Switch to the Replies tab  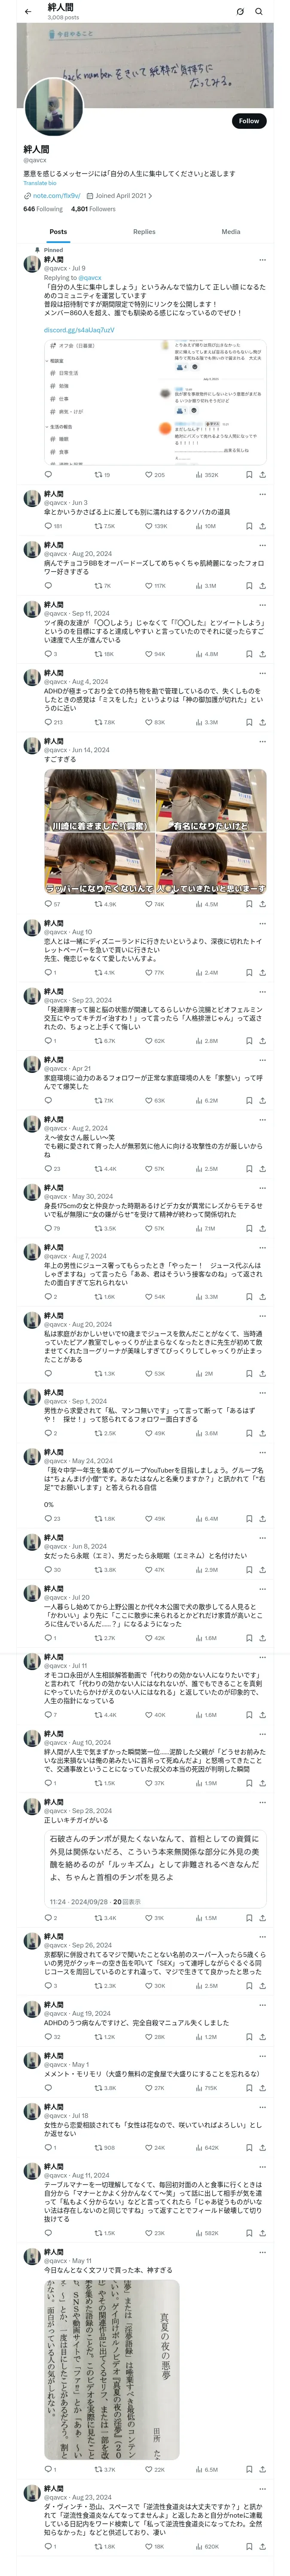point(144,232)
